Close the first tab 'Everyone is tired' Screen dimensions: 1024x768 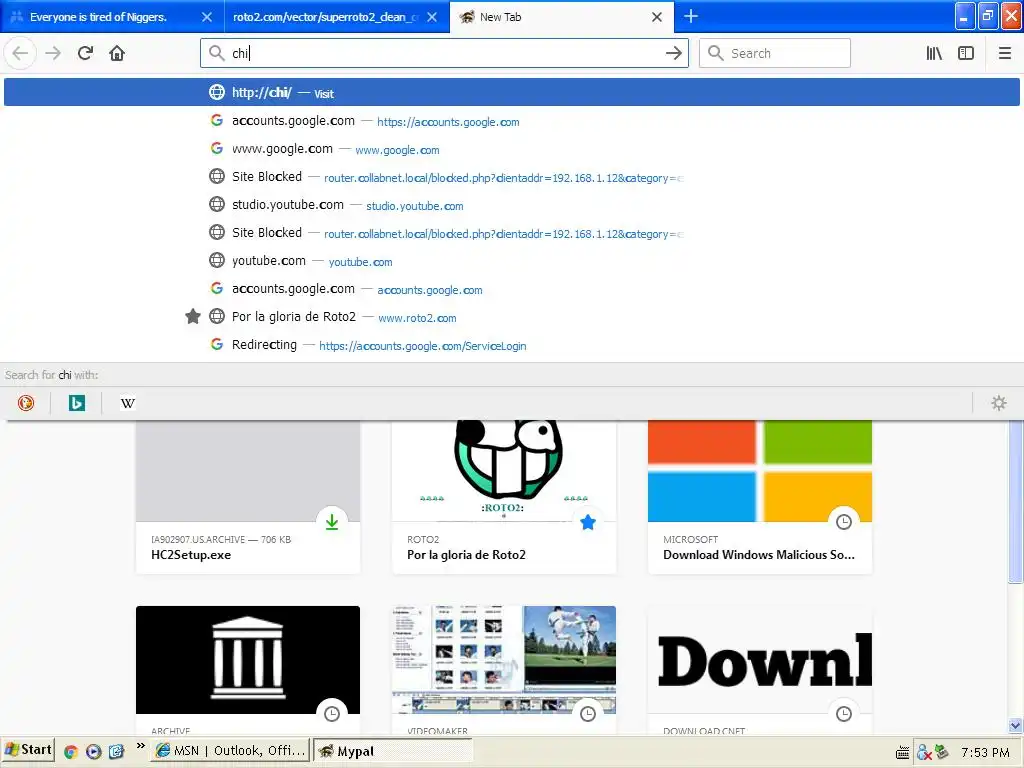(207, 17)
